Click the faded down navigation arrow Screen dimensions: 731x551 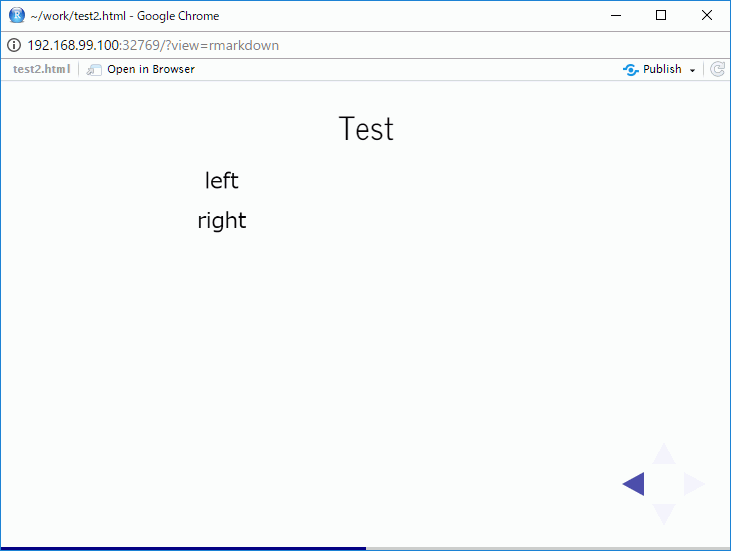click(664, 514)
